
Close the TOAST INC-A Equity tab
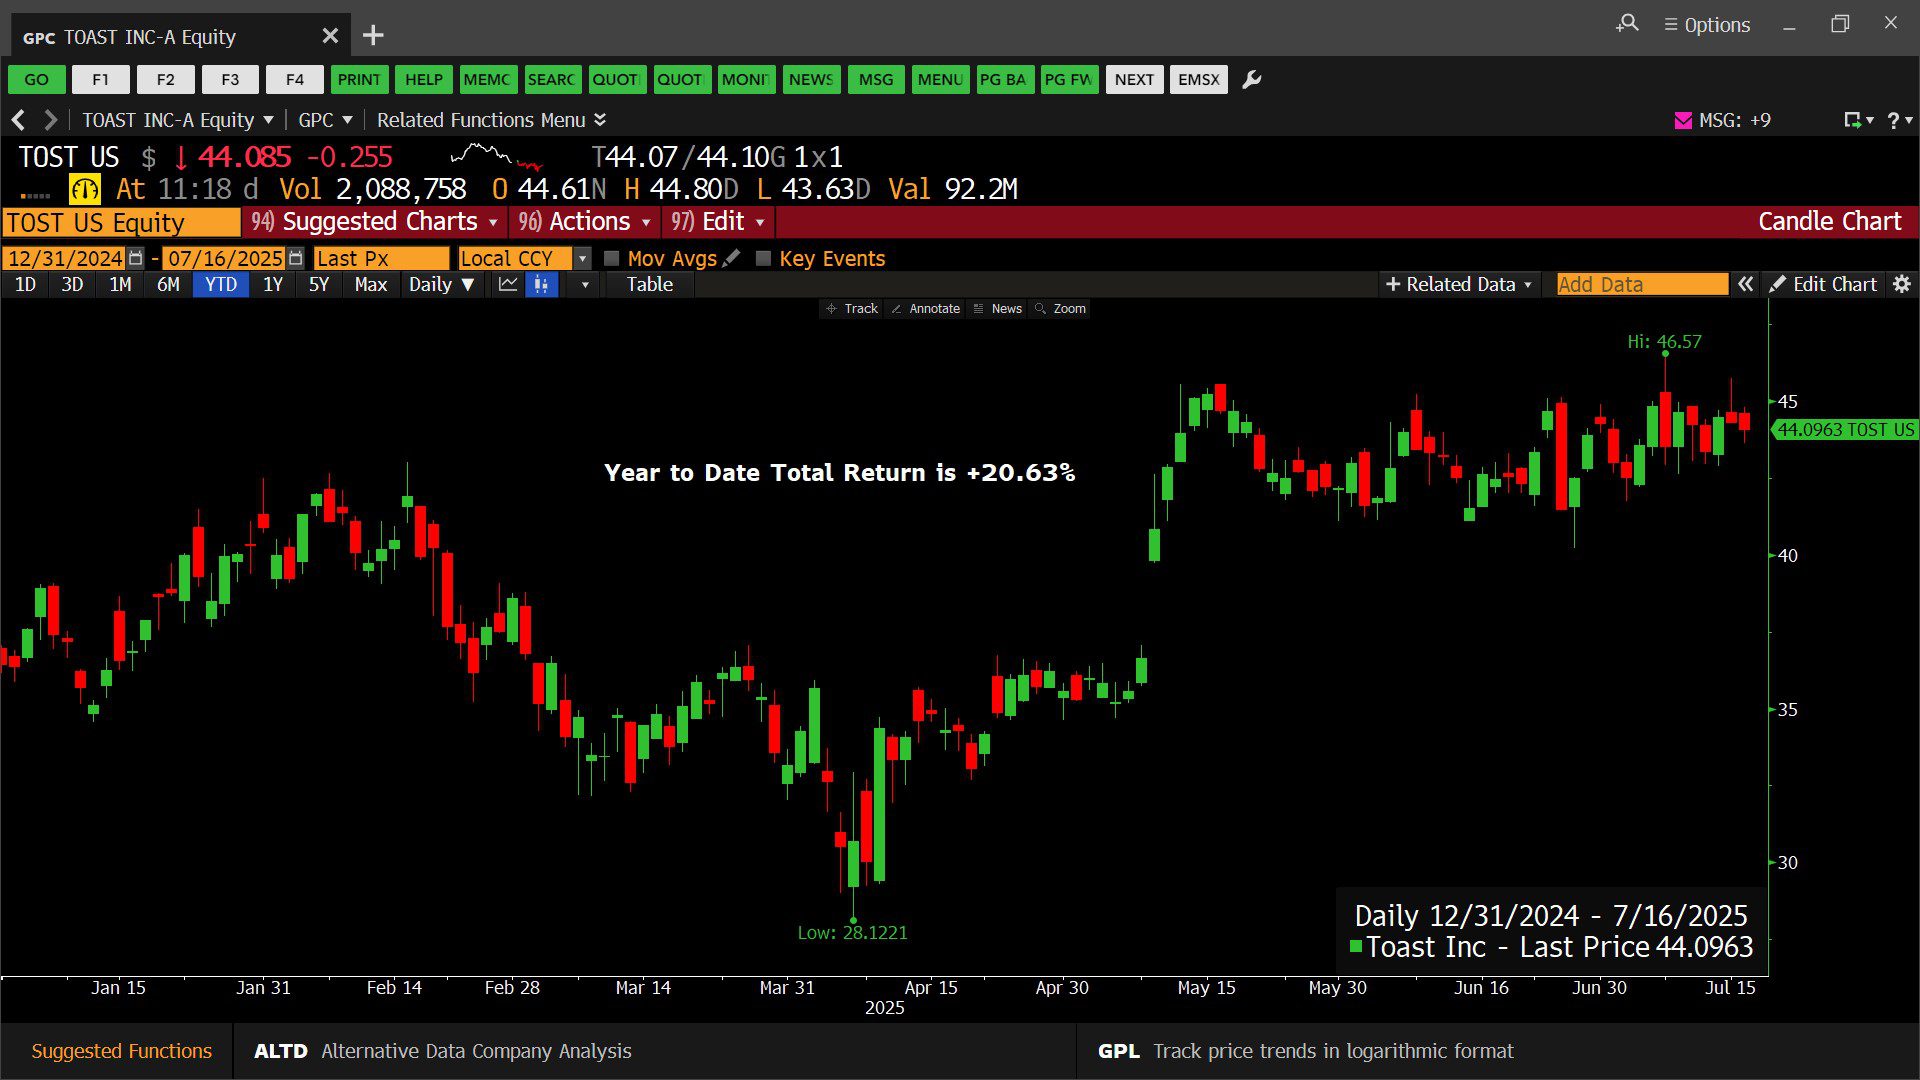[x=330, y=36]
